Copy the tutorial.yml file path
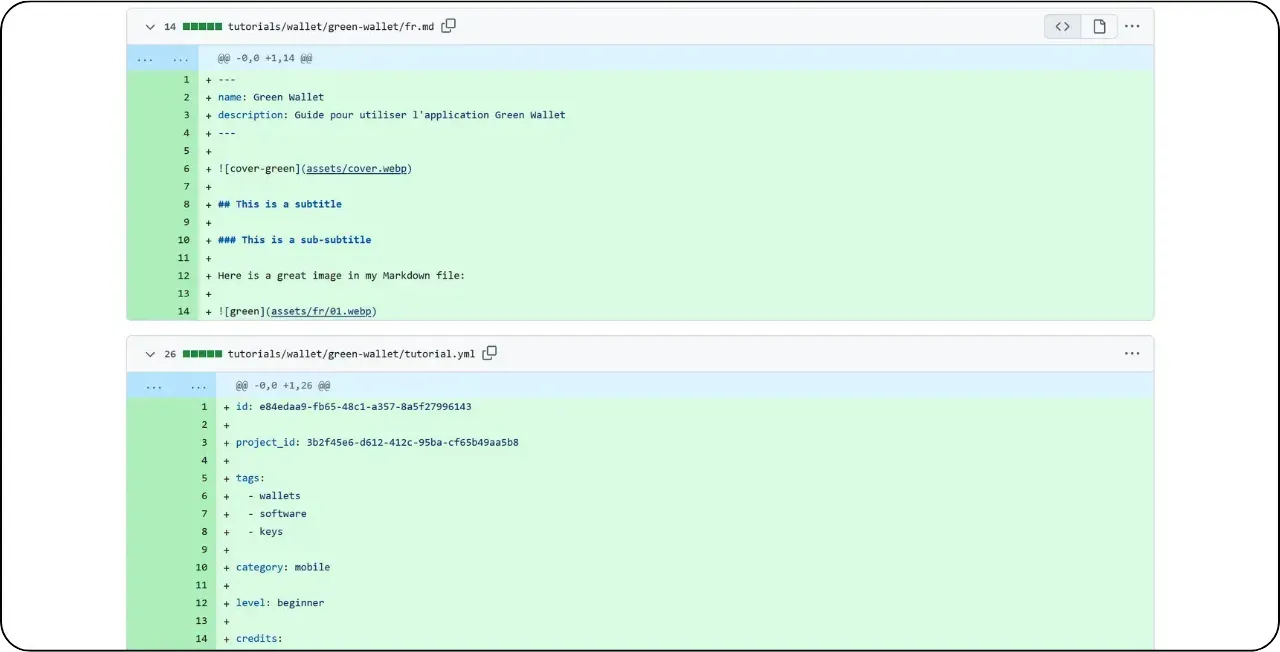The image size is (1280, 652). 490,353
